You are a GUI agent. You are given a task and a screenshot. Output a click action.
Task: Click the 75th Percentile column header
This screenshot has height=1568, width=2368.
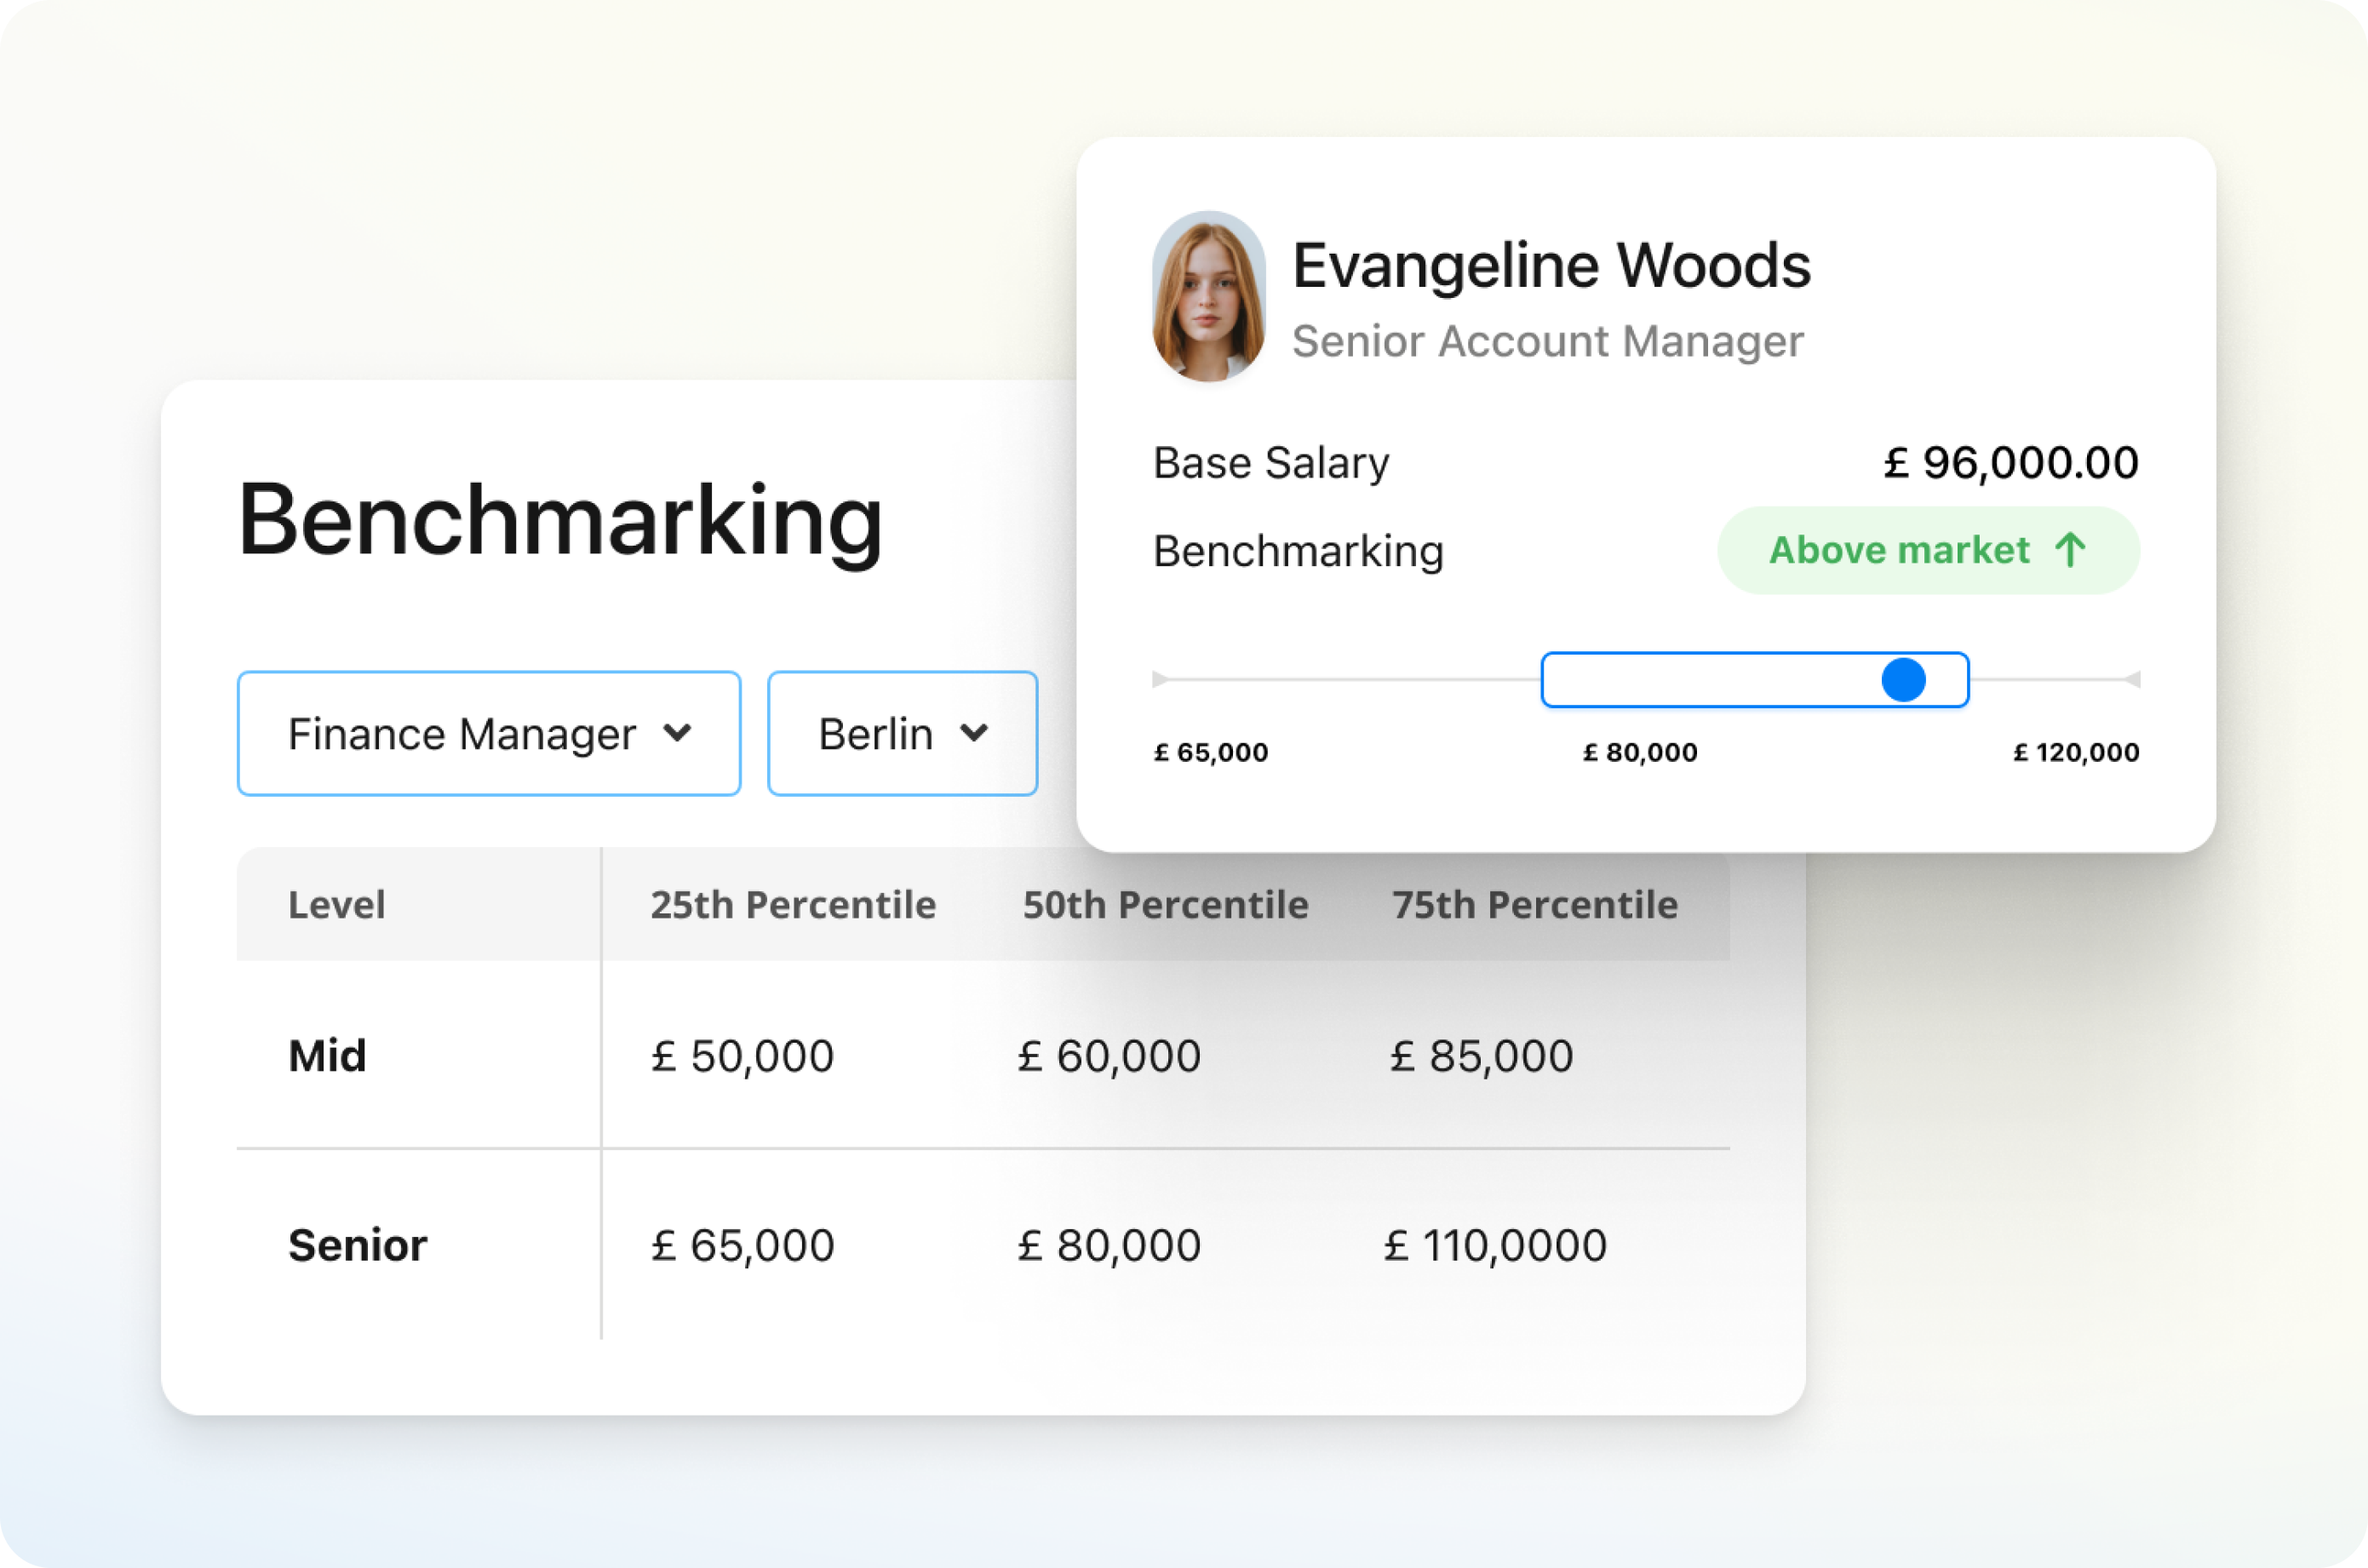(1534, 905)
